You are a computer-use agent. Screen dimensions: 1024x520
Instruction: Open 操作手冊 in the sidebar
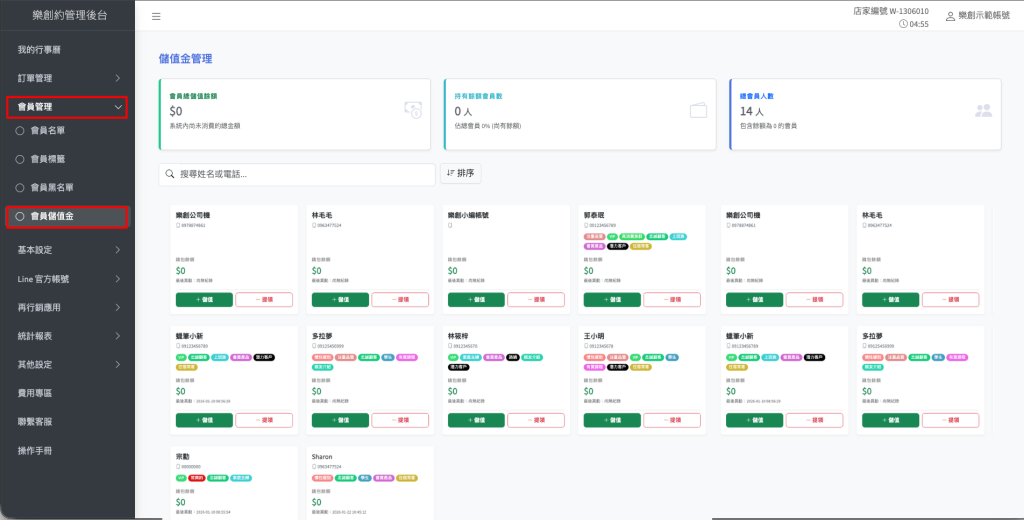35,451
